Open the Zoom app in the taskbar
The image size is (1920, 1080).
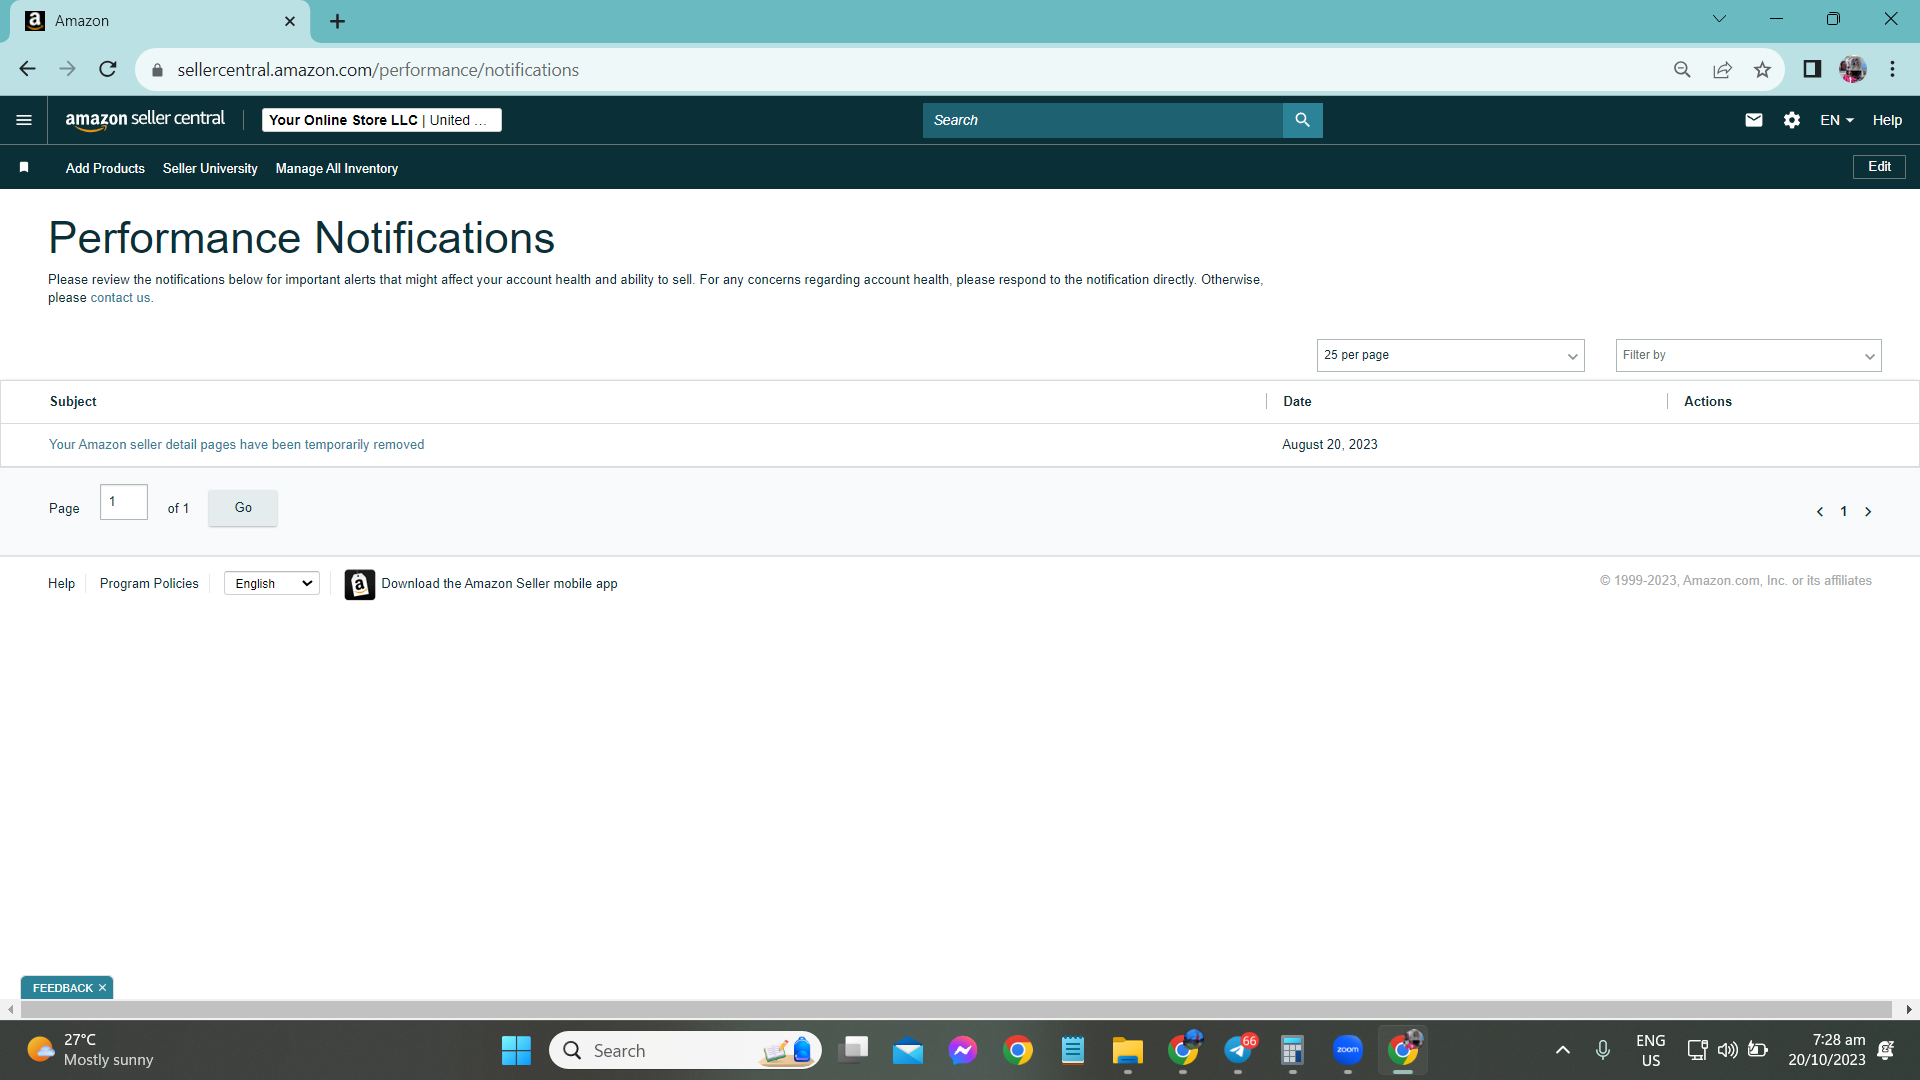tap(1348, 1050)
